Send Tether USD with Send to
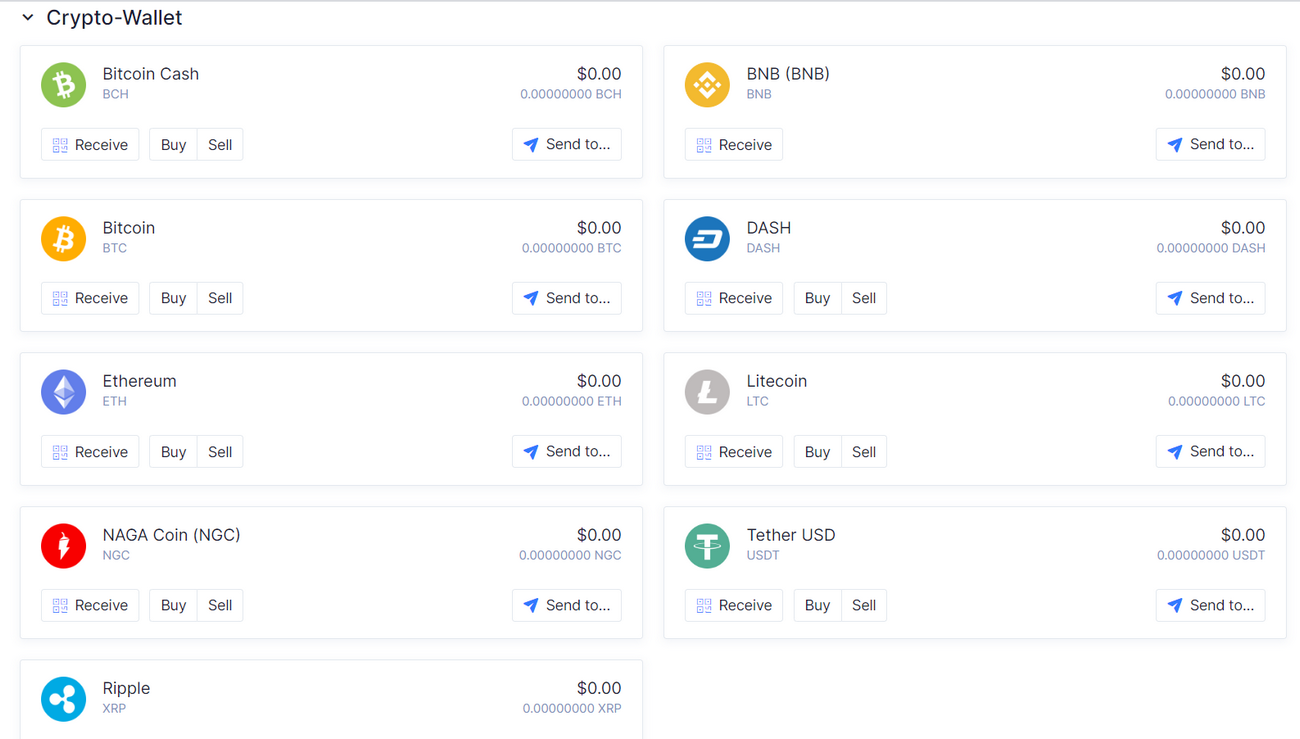 click(x=1211, y=605)
